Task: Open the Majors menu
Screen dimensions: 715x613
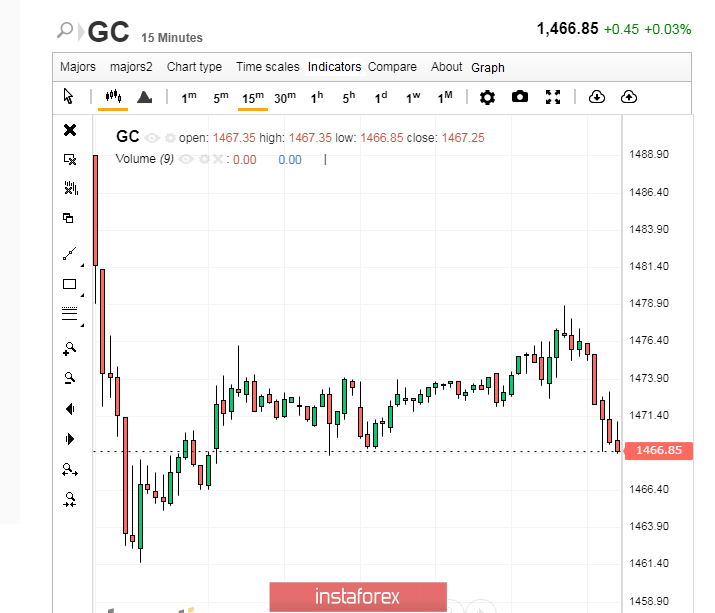Action: pyautogui.click(x=78, y=67)
